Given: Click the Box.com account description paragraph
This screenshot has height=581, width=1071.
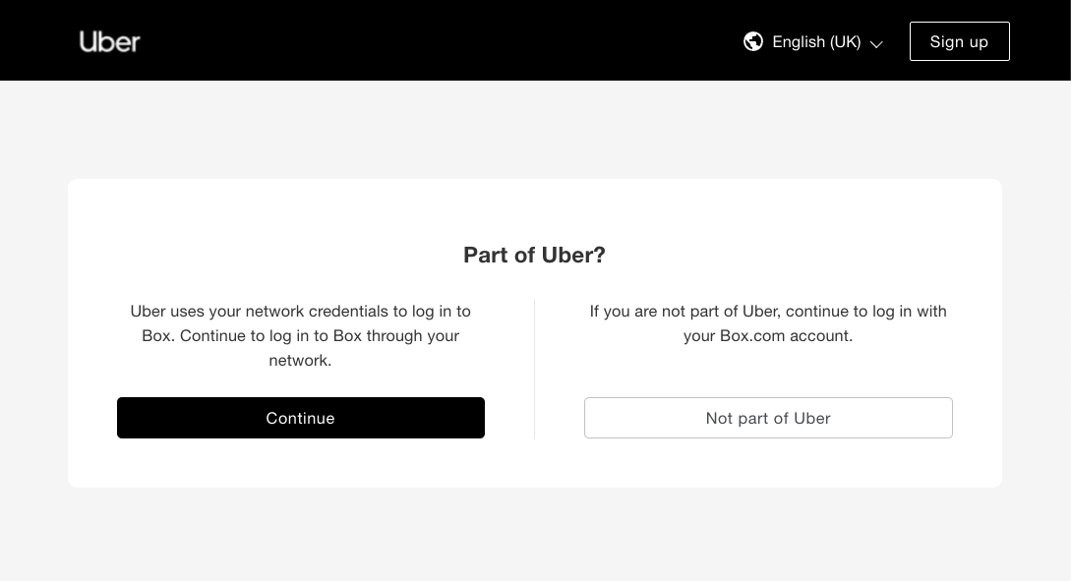Looking at the screenshot, I should 768,324.
